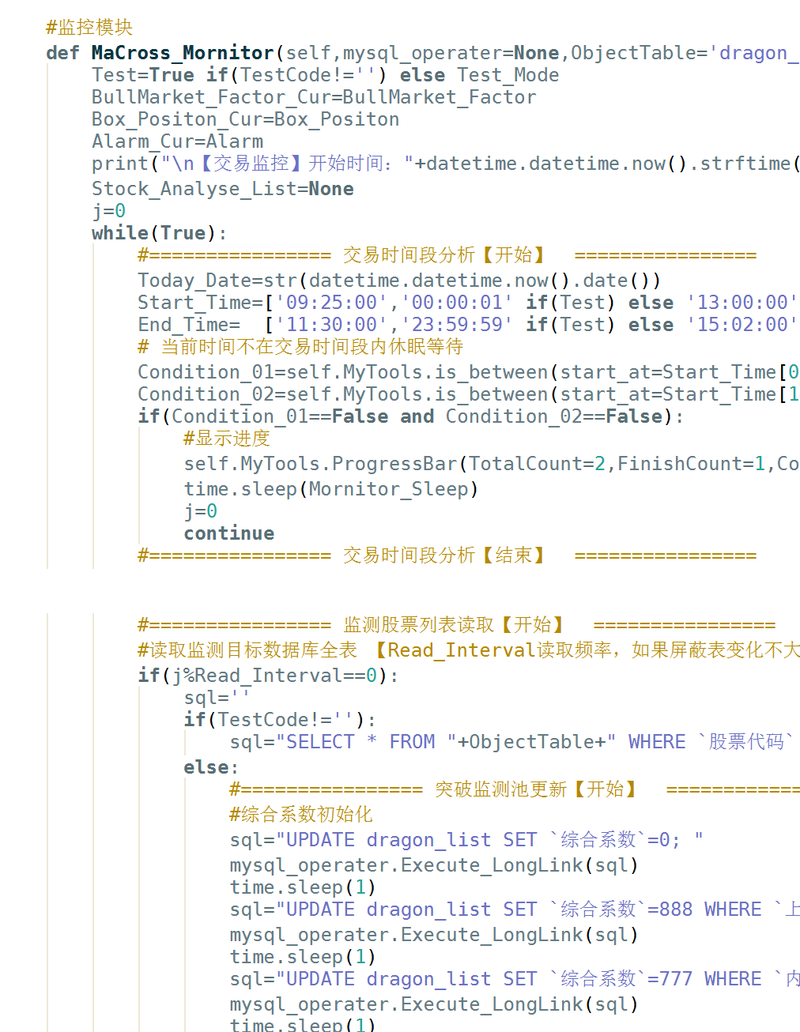Click the 'SELECT * FROM' sql assignment line
This screenshot has width=800, height=1032.
(x=514, y=742)
